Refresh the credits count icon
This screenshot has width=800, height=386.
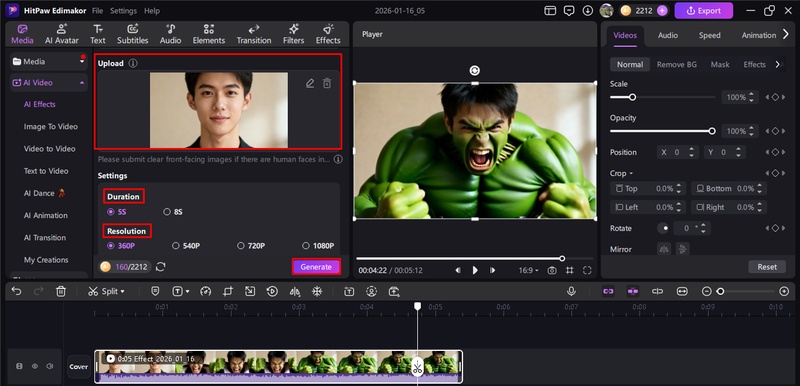click(x=161, y=267)
